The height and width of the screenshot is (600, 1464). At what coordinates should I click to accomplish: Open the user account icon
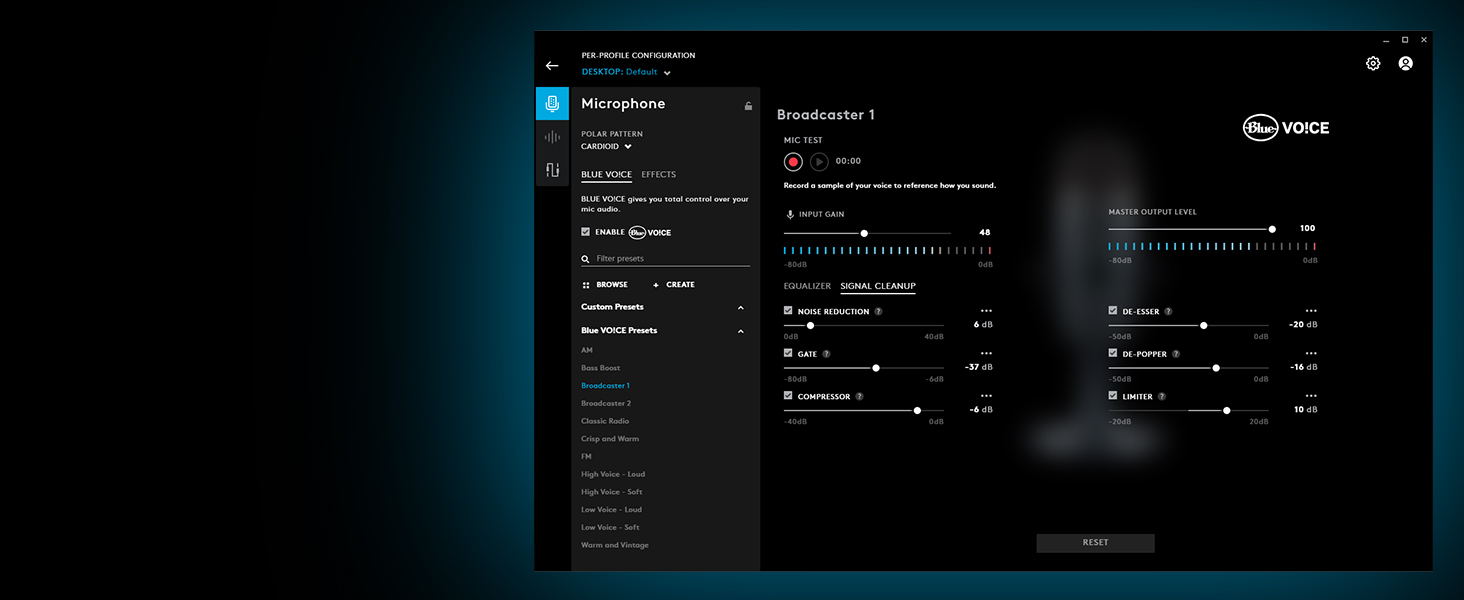(x=1405, y=64)
